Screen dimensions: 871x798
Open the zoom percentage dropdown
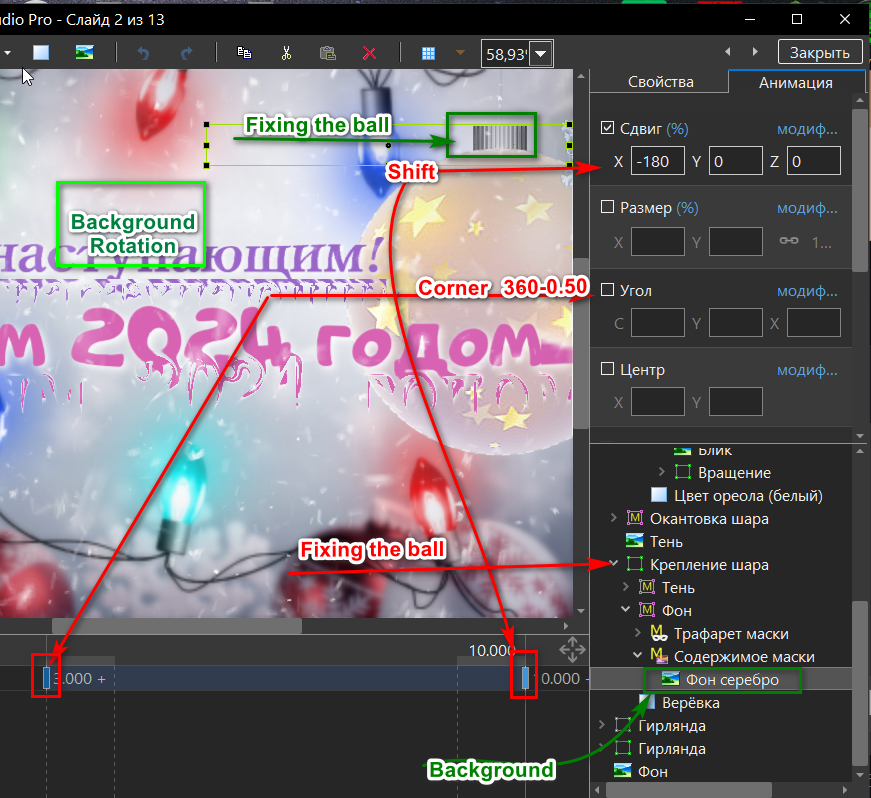click(541, 54)
